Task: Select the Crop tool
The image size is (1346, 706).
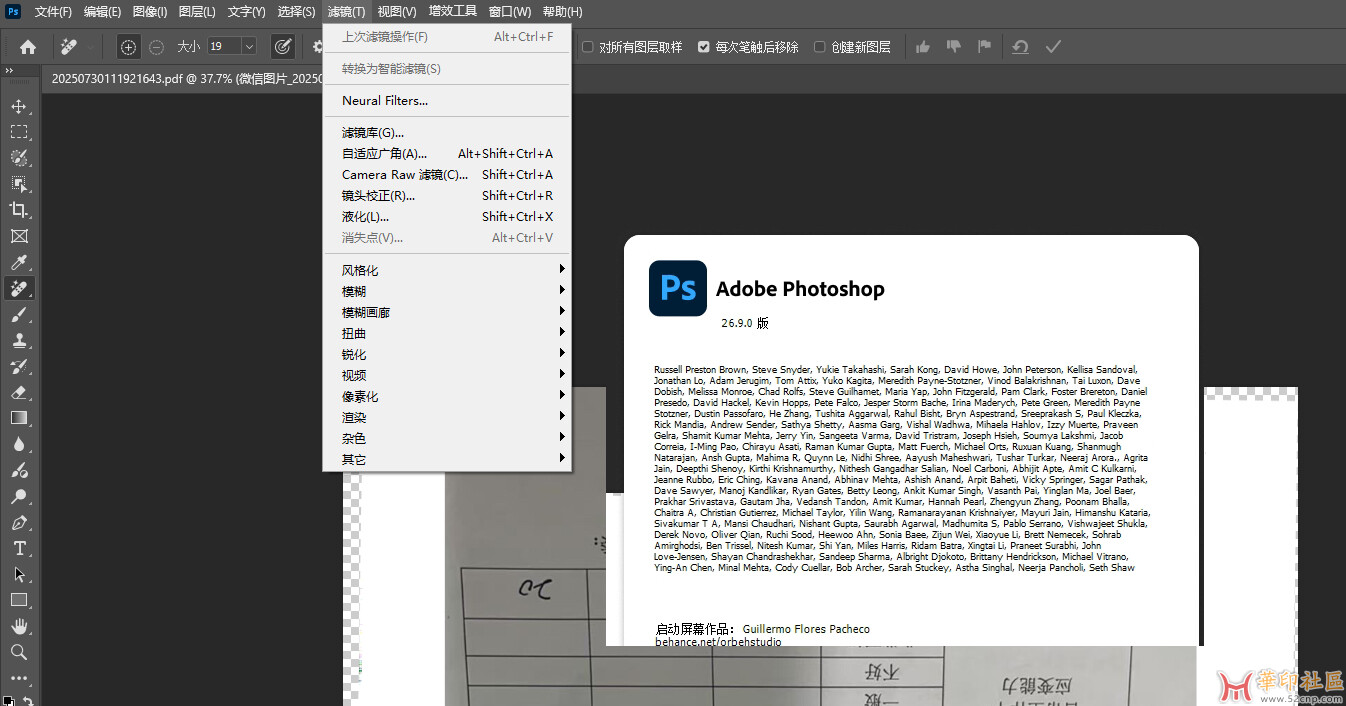Action: (19, 210)
